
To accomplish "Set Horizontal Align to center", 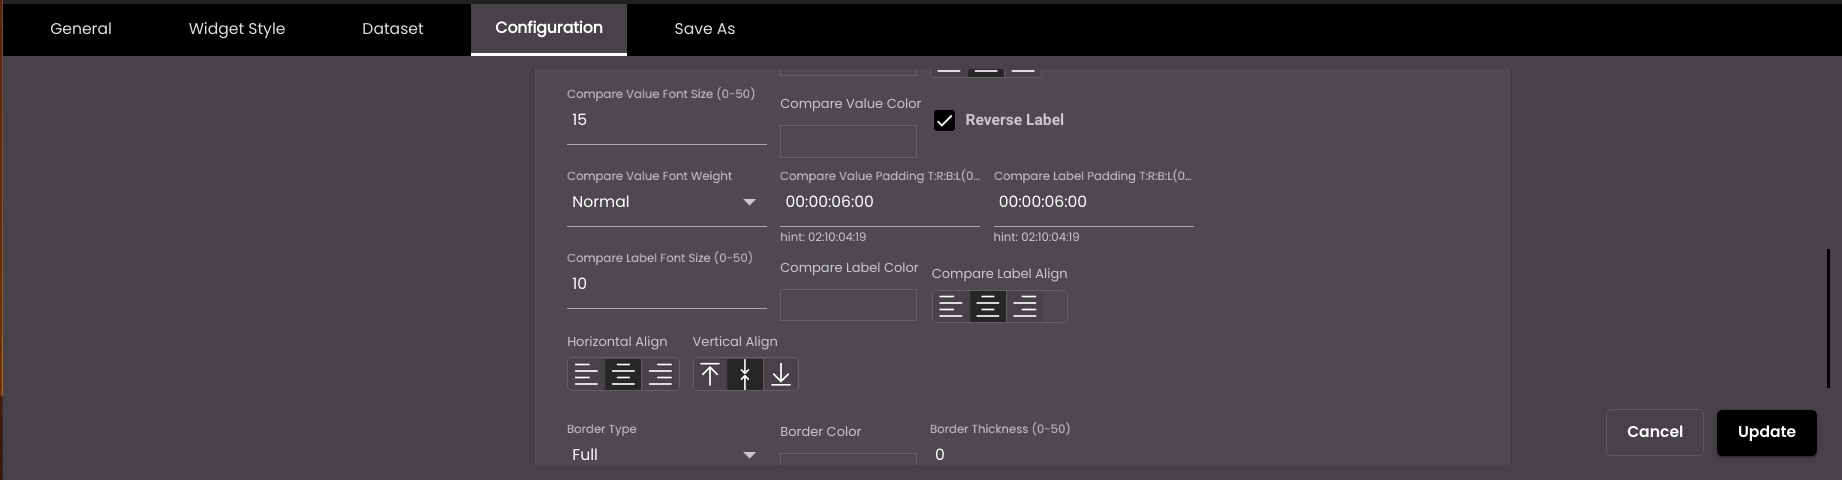I will pos(623,375).
